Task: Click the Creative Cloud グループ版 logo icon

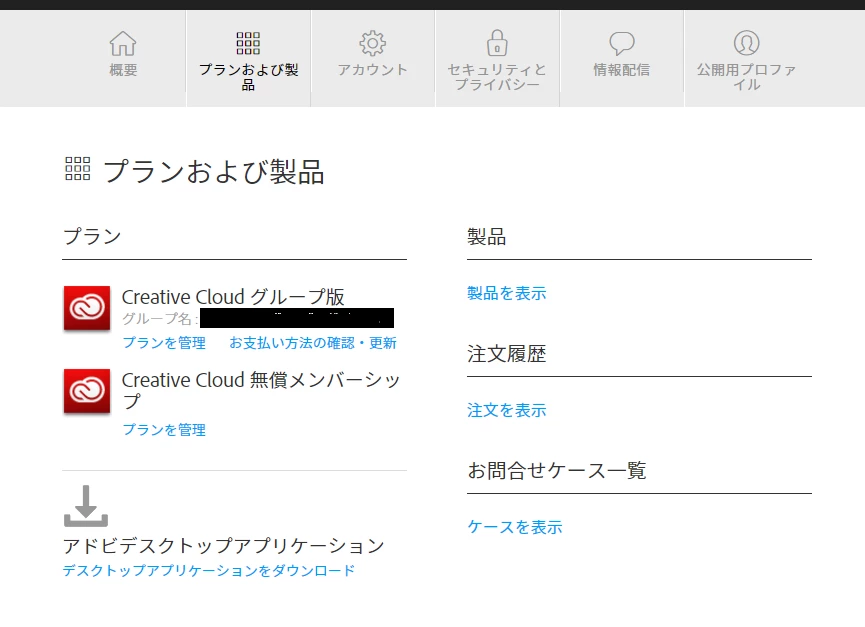Action: pyautogui.click(x=87, y=308)
